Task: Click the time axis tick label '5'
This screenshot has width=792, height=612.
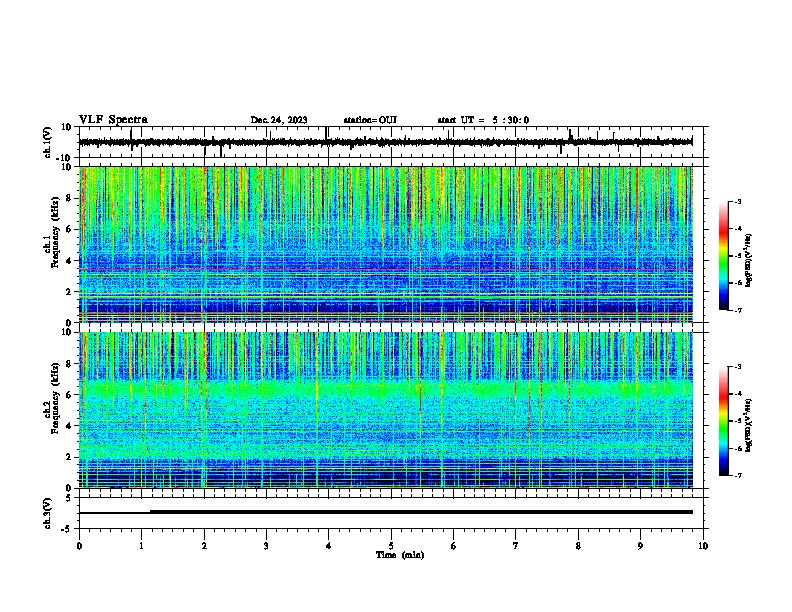Action: pyautogui.click(x=391, y=546)
